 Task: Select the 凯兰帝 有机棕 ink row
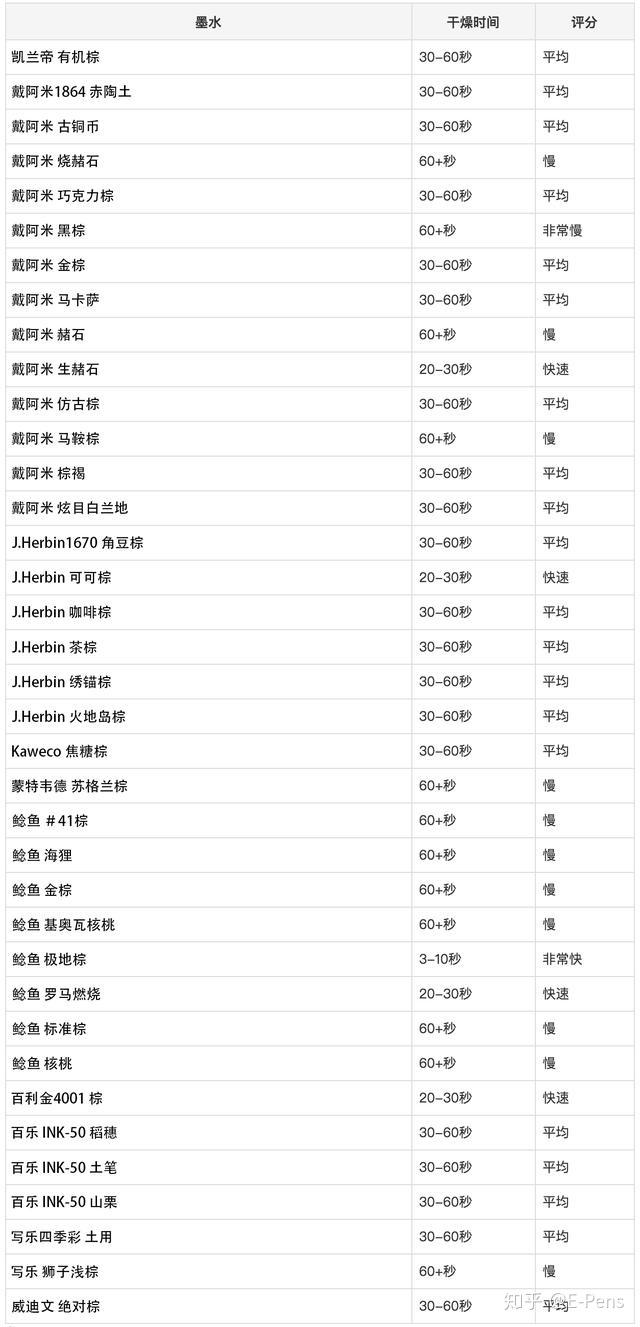click(x=55, y=57)
